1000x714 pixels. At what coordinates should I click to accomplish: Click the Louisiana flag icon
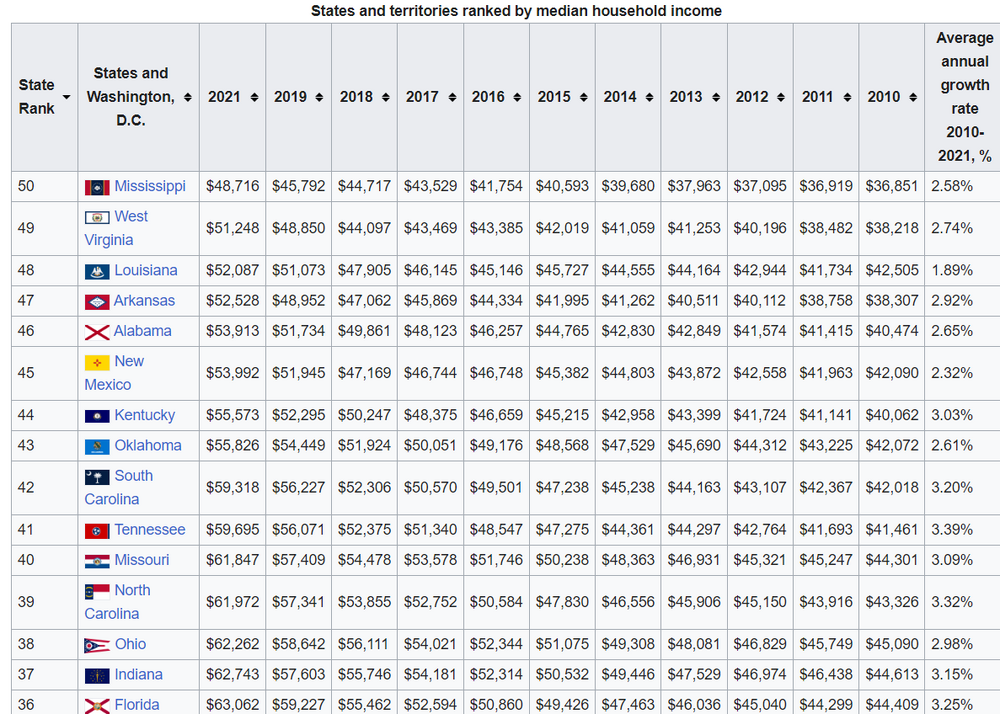pyautogui.click(x=97, y=271)
